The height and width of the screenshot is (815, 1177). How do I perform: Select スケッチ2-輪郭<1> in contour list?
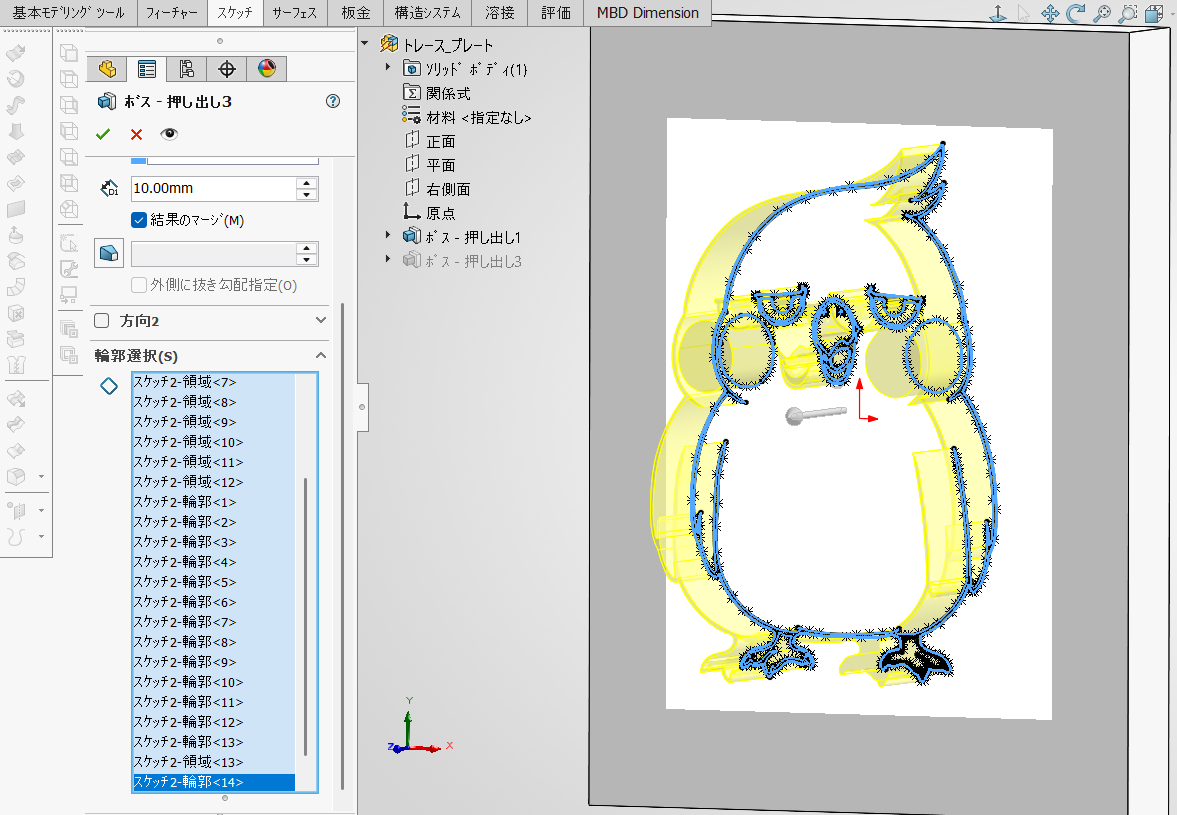213,502
